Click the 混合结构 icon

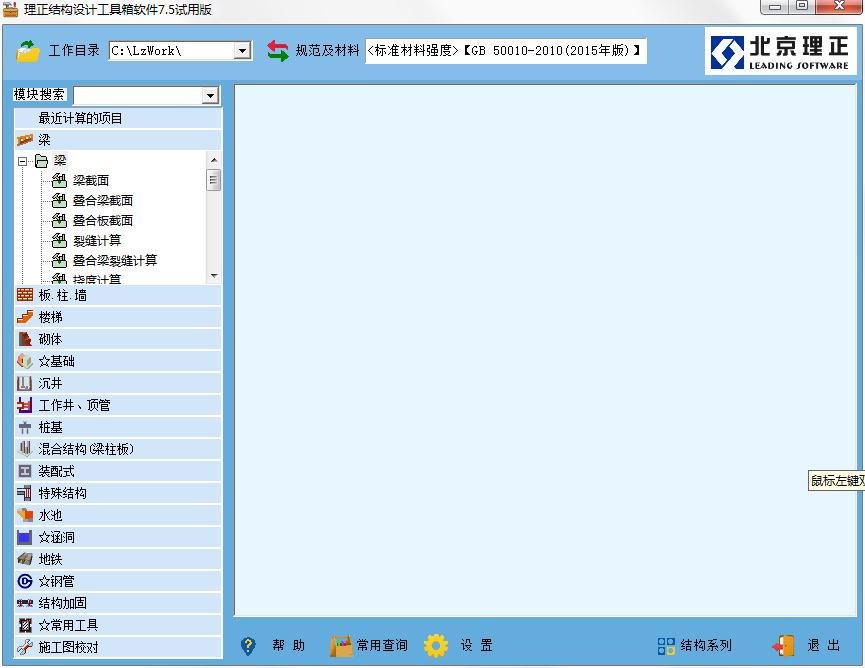click(25, 449)
